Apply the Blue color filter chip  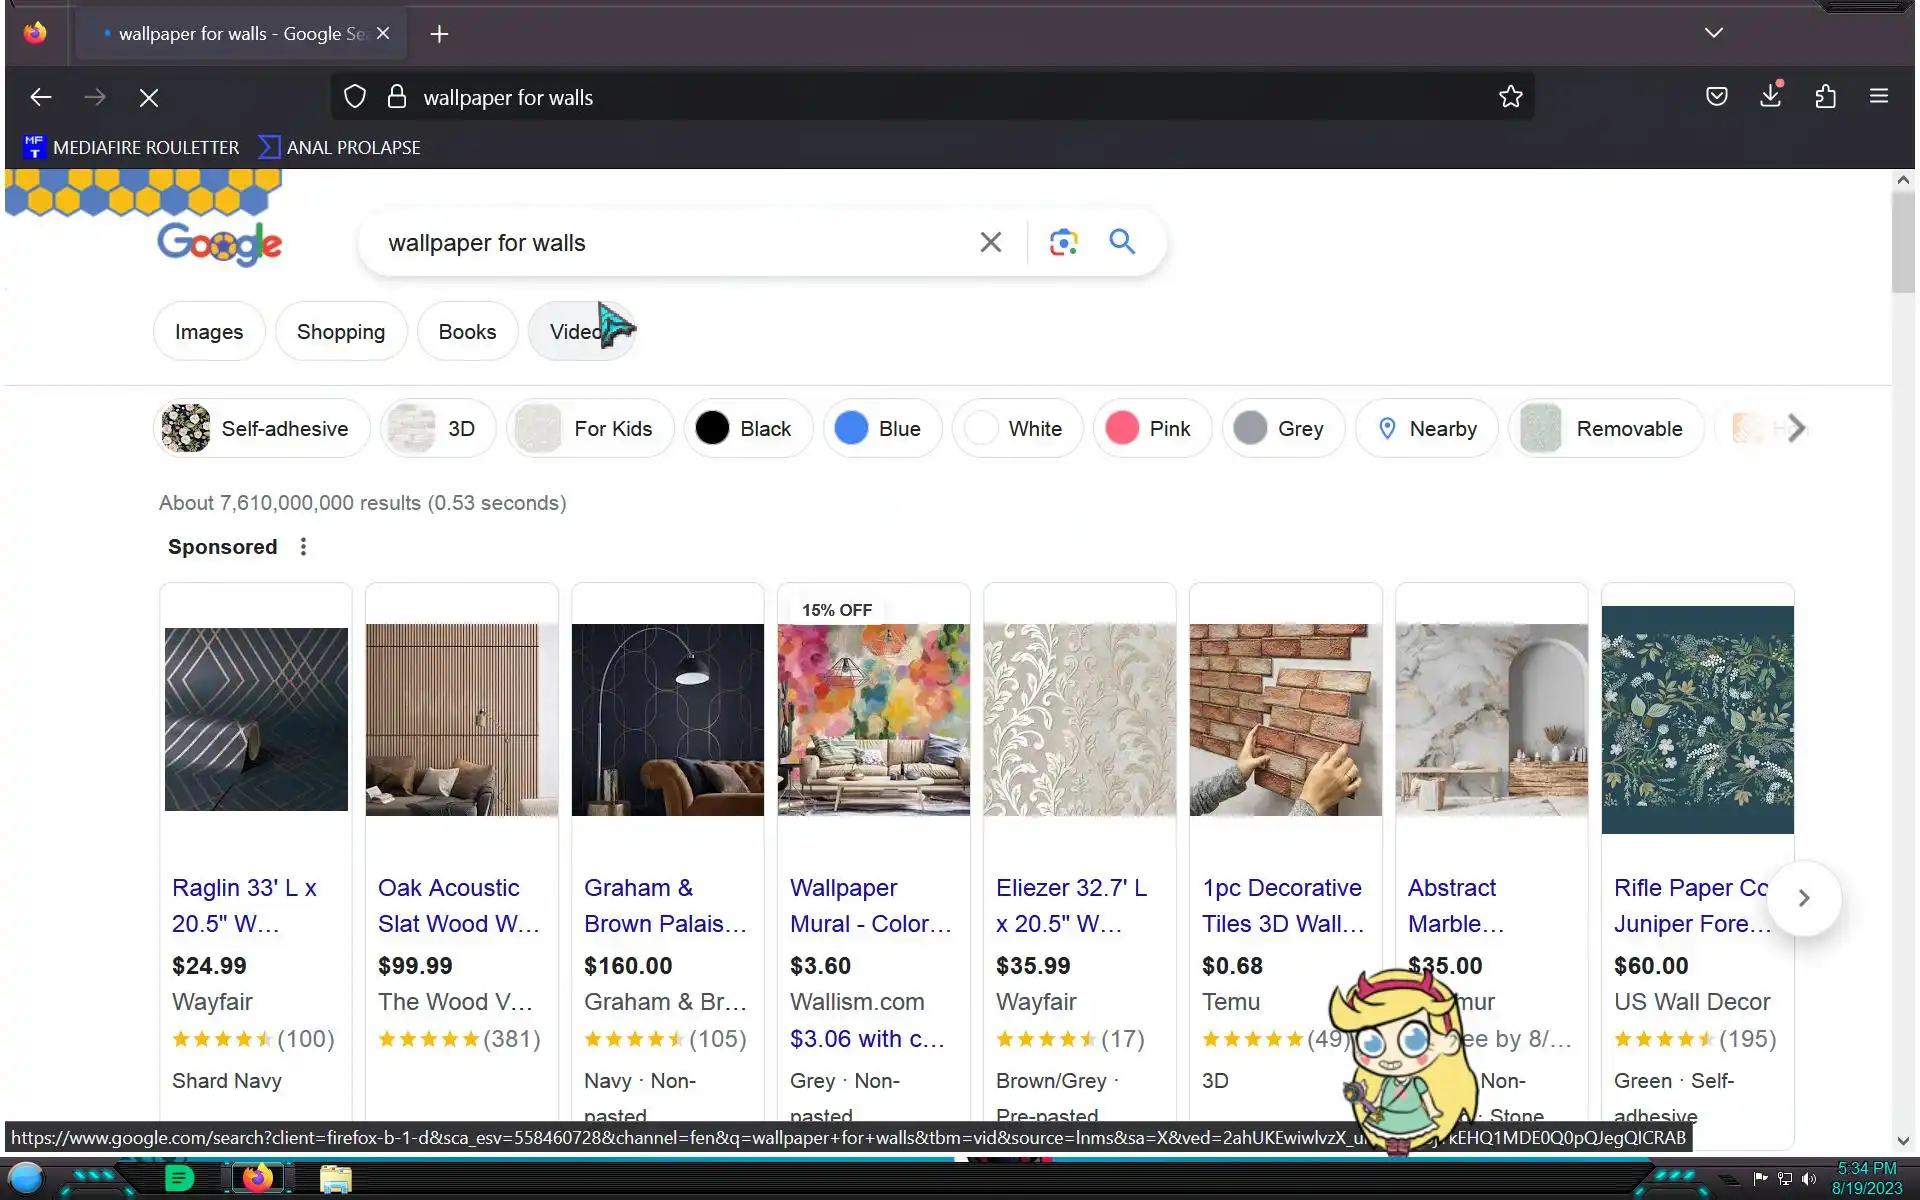point(881,429)
